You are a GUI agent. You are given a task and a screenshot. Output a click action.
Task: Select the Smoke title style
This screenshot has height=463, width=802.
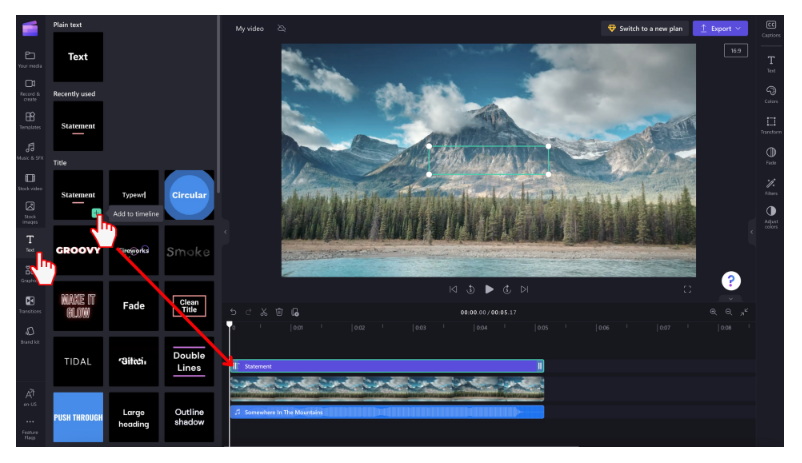[x=189, y=250]
